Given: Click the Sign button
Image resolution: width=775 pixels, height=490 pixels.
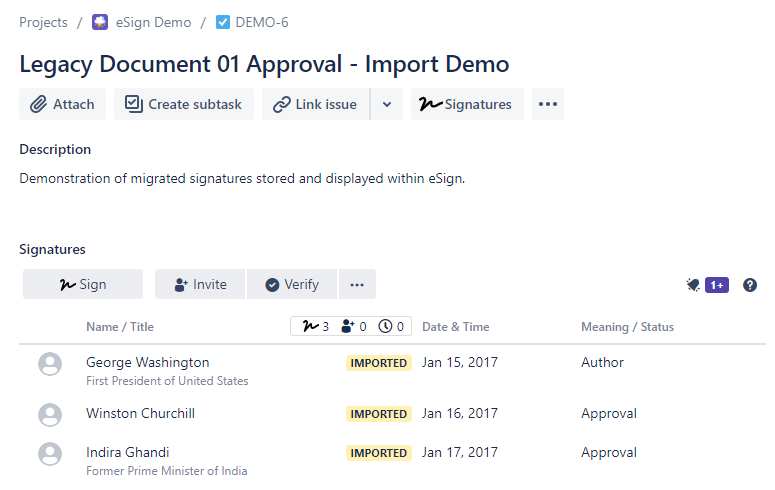Looking at the screenshot, I should 83,284.
